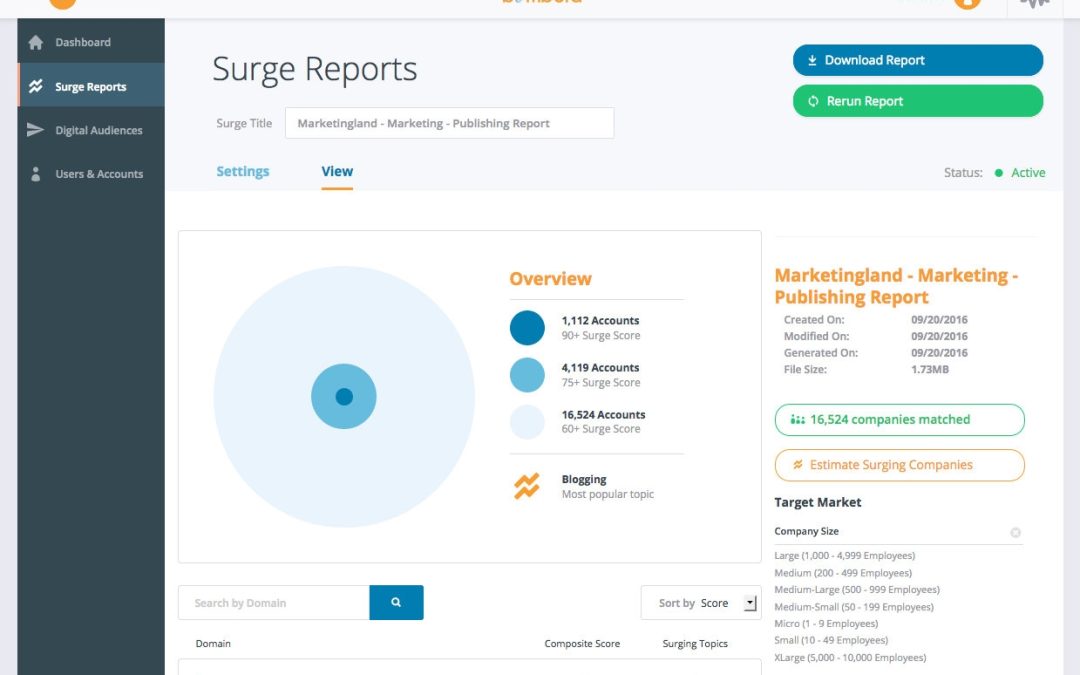
Task: Click the 'Blogging' most popular topic text
Action: point(583,479)
